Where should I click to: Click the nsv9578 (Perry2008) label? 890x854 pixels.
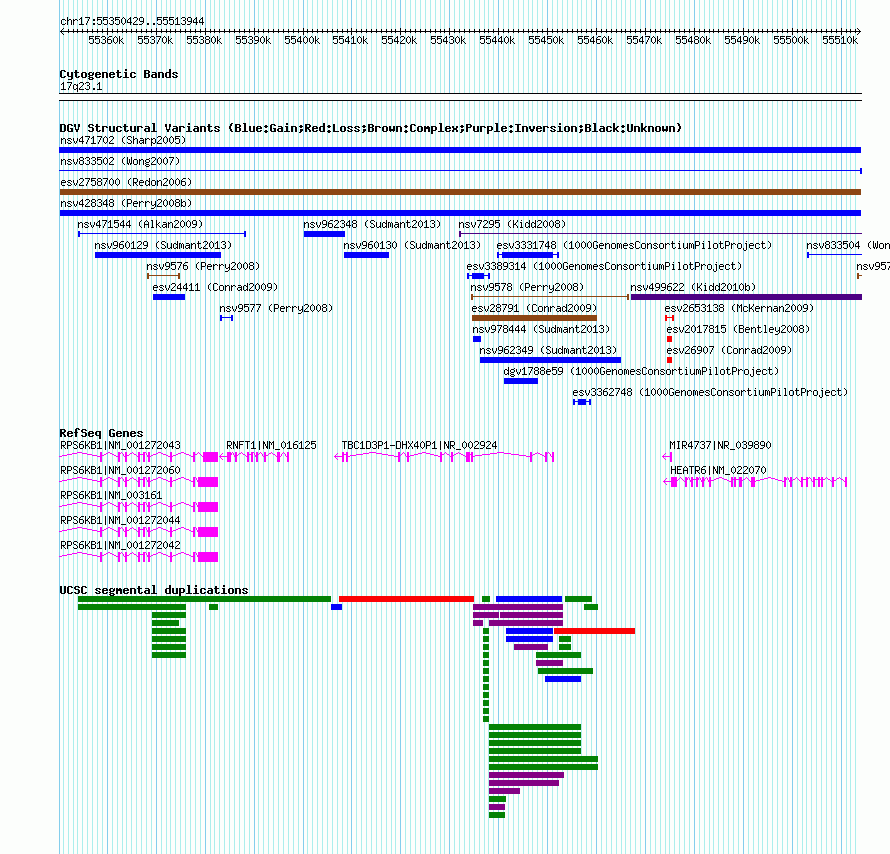point(527,287)
